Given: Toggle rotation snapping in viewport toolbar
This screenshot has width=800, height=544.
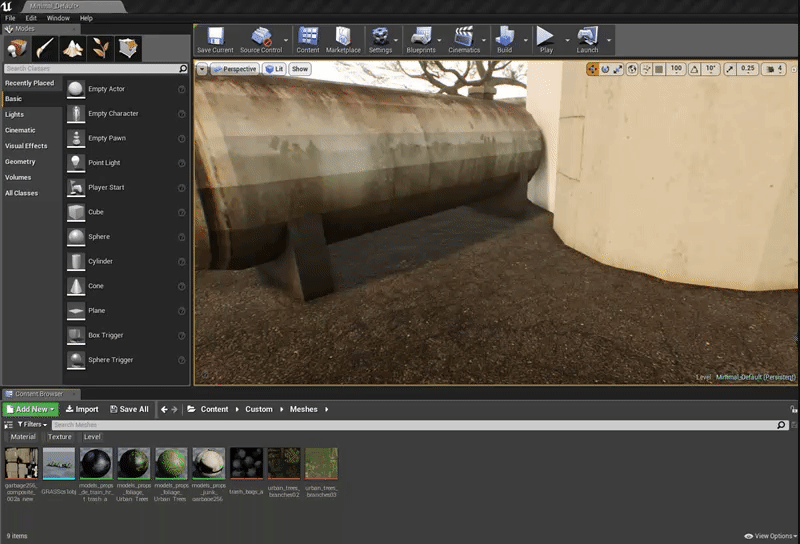Looking at the screenshot, I should pyautogui.click(x=695, y=69).
